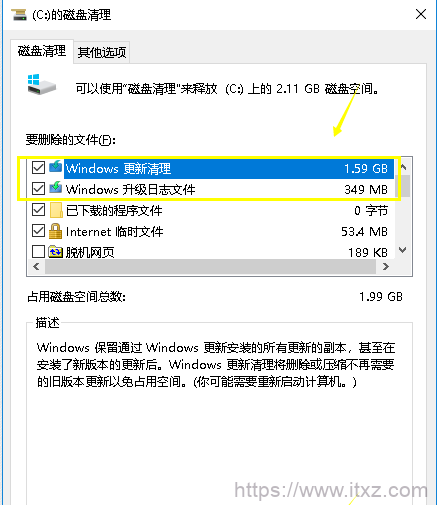Select the 磁盘清理 tab
This screenshot has height=505, width=437.
[42, 51]
